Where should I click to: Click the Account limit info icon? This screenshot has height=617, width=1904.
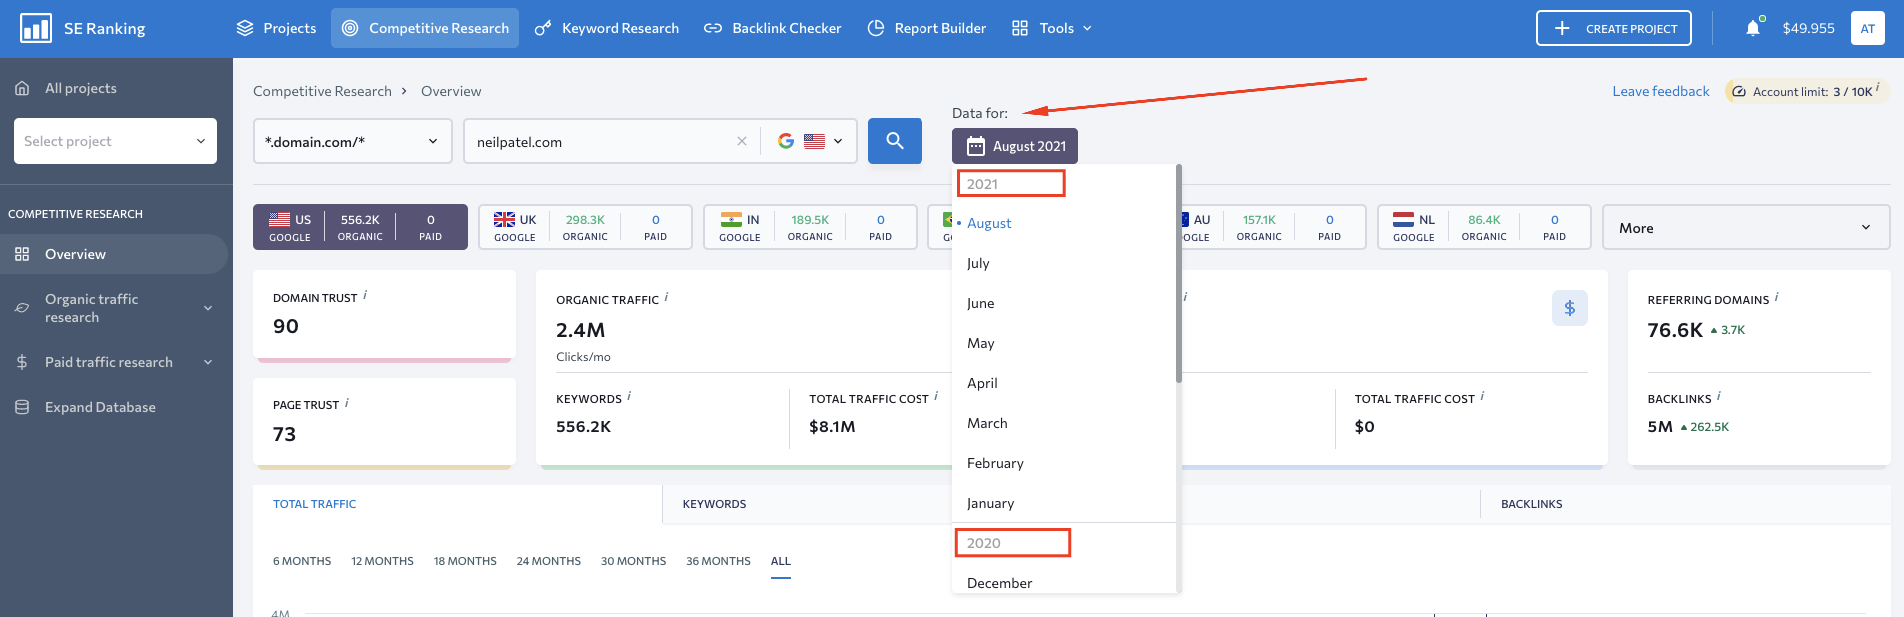(x=1877, y=87)
